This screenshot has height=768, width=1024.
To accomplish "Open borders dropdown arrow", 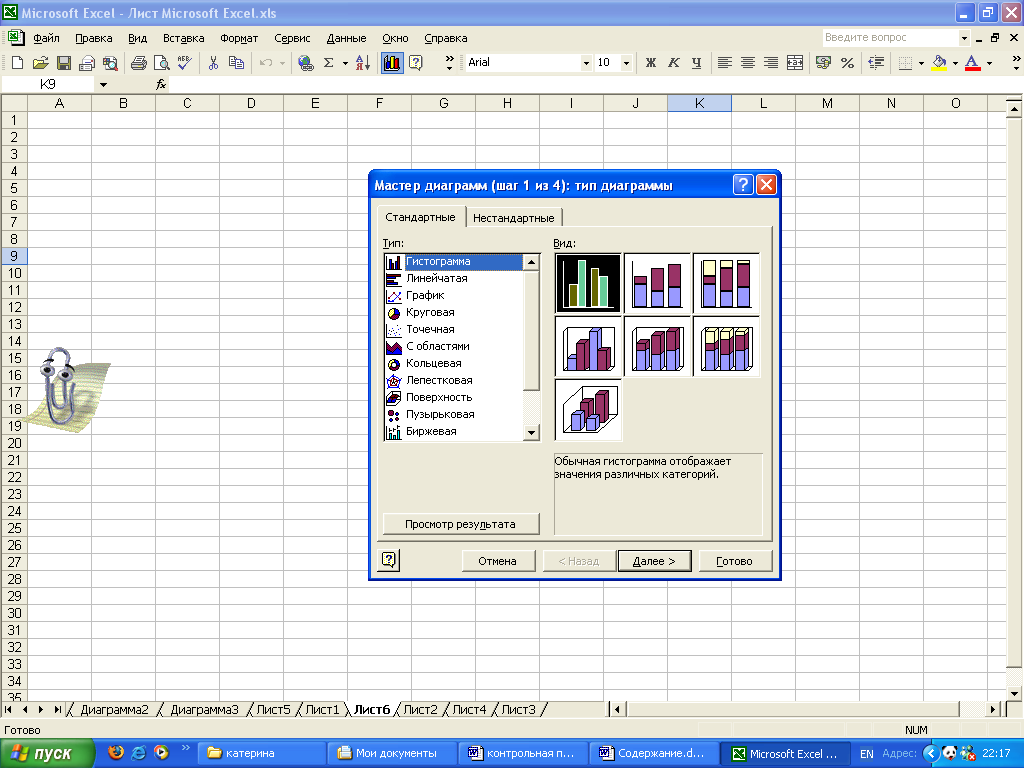I will pyautogui.click(x=921, y=63).
